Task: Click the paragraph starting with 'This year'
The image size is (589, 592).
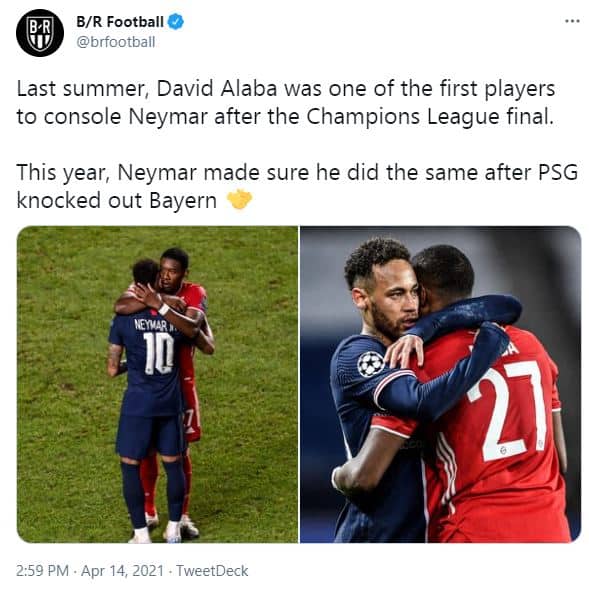Action: click(x=297, y=186)
